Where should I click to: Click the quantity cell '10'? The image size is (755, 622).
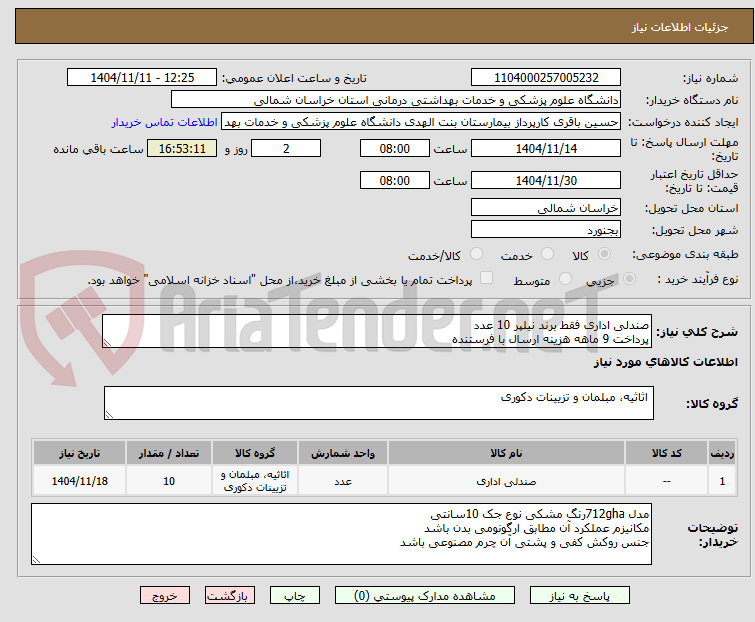point(169,481)
